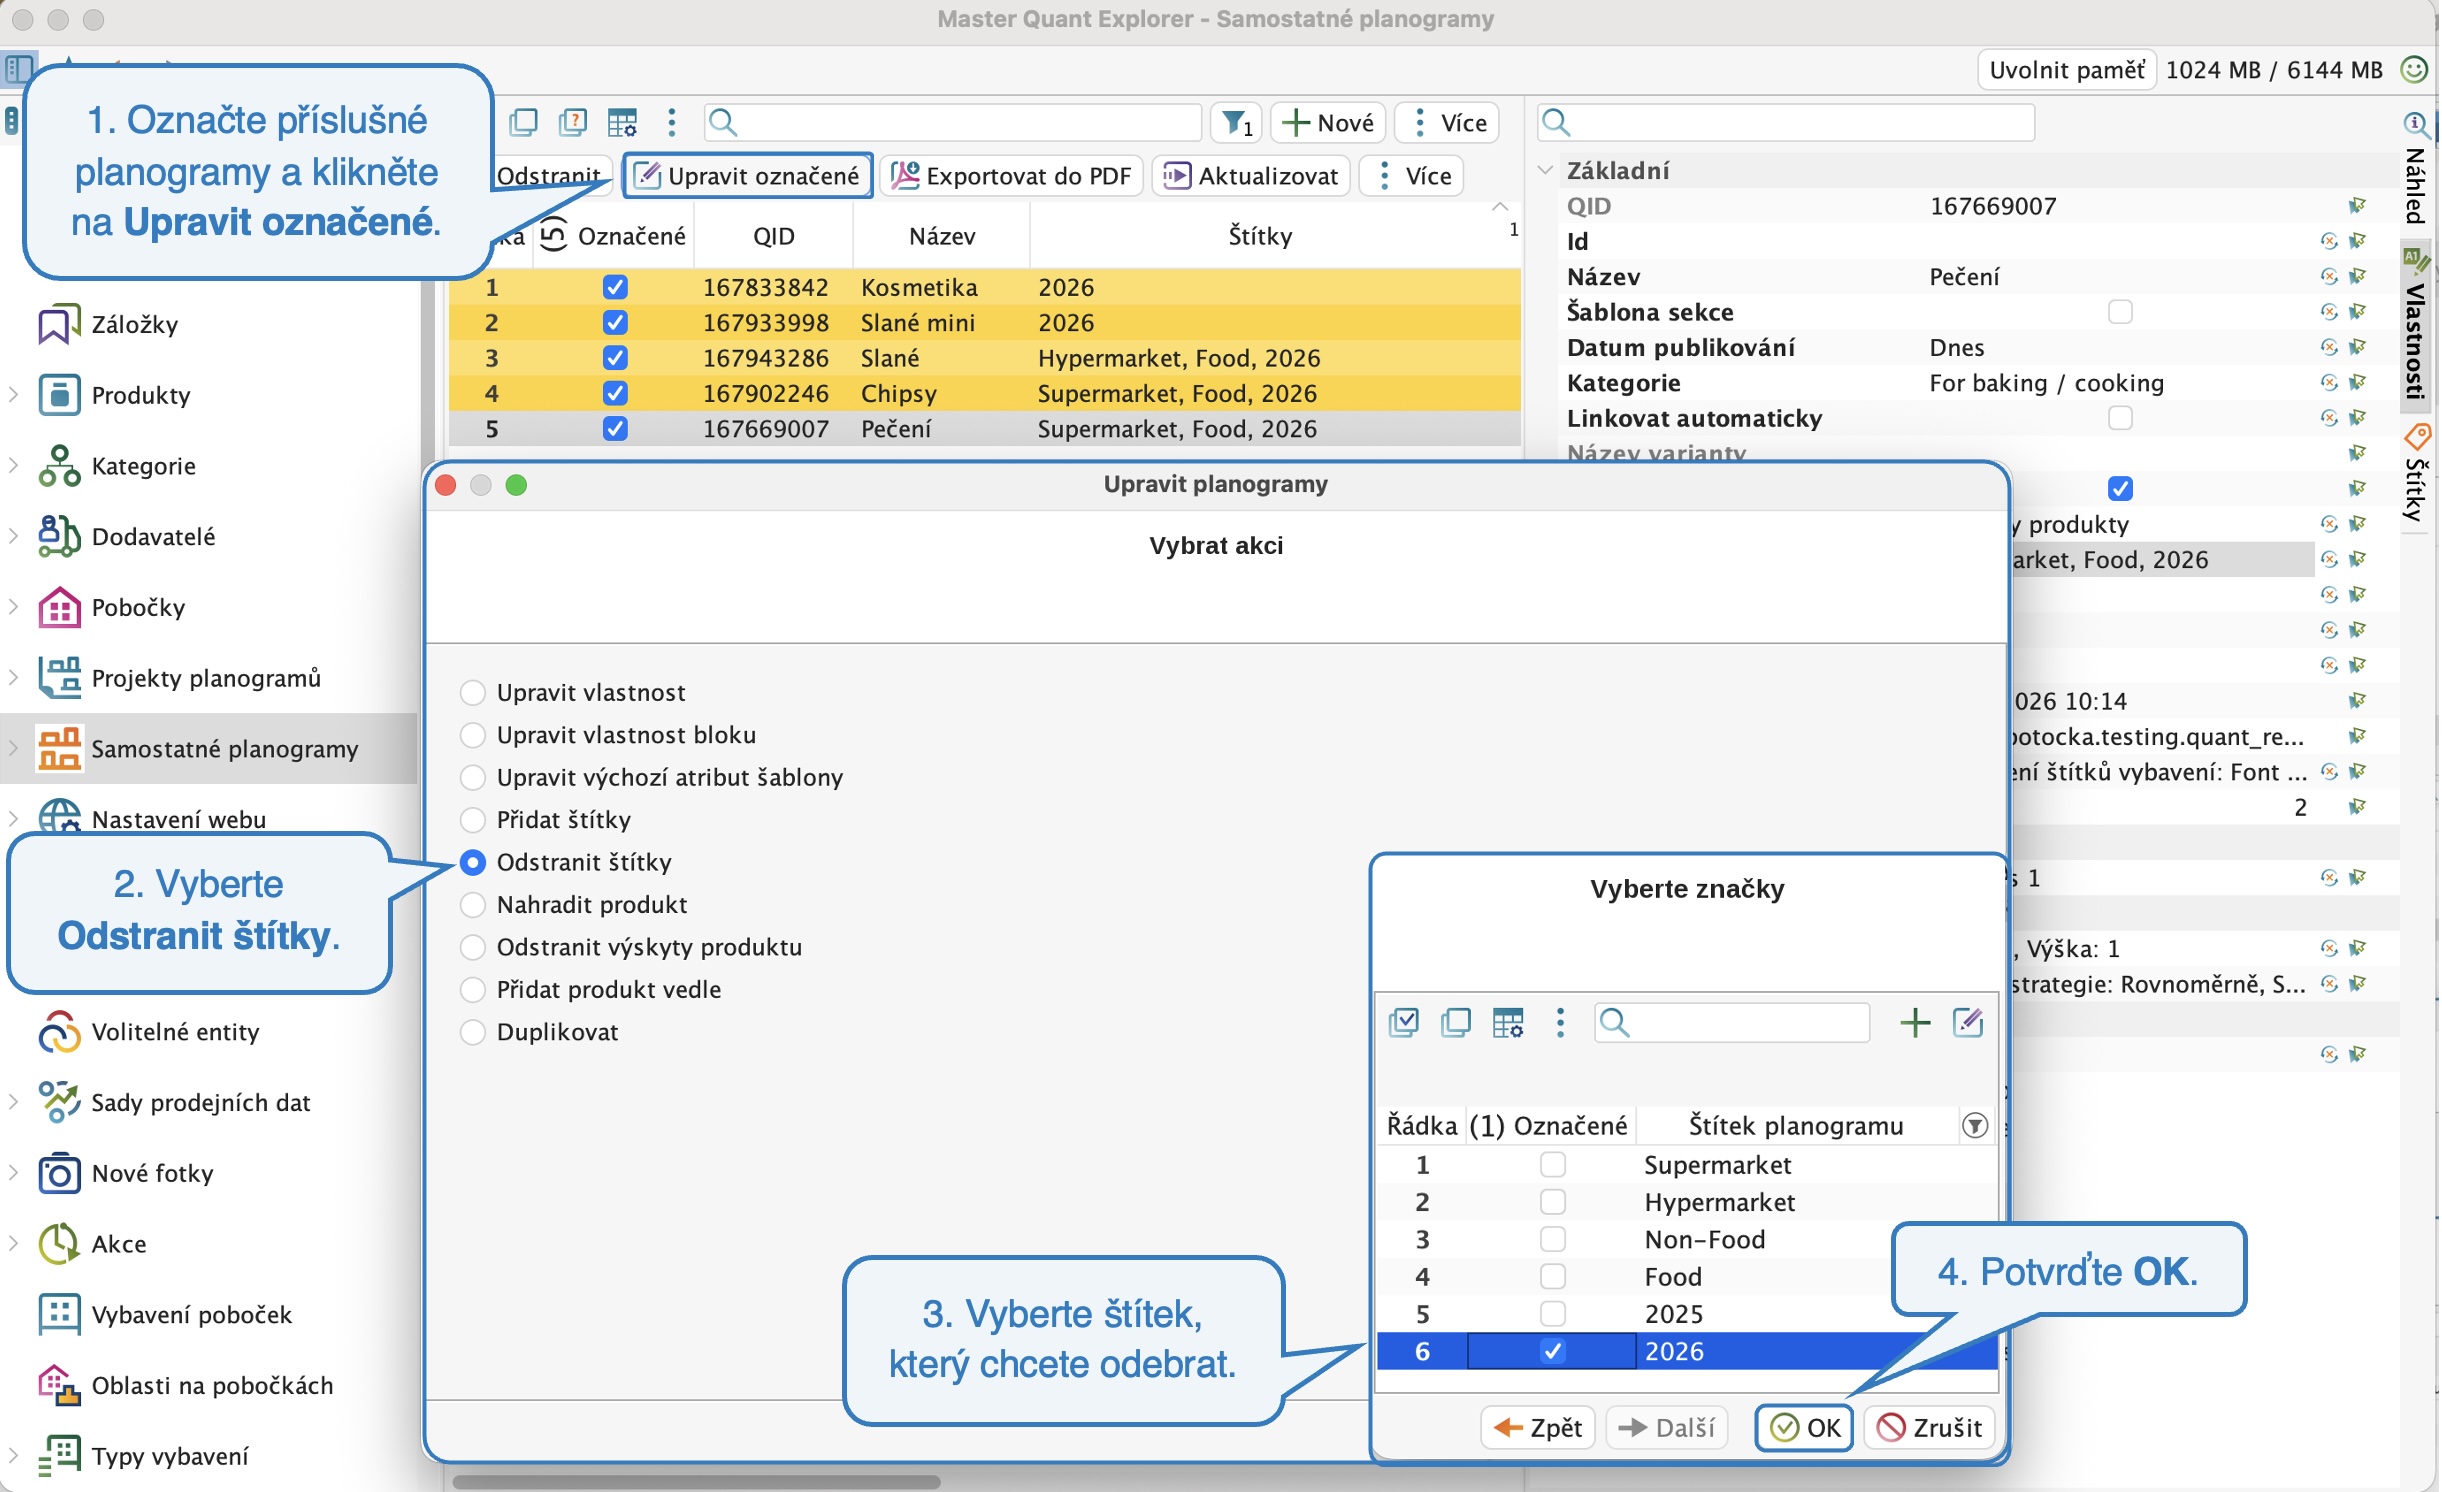Expand the Kategorie sidebar item chevron
Viewport: 2442px width, 1492px height.
coord(13,466)
